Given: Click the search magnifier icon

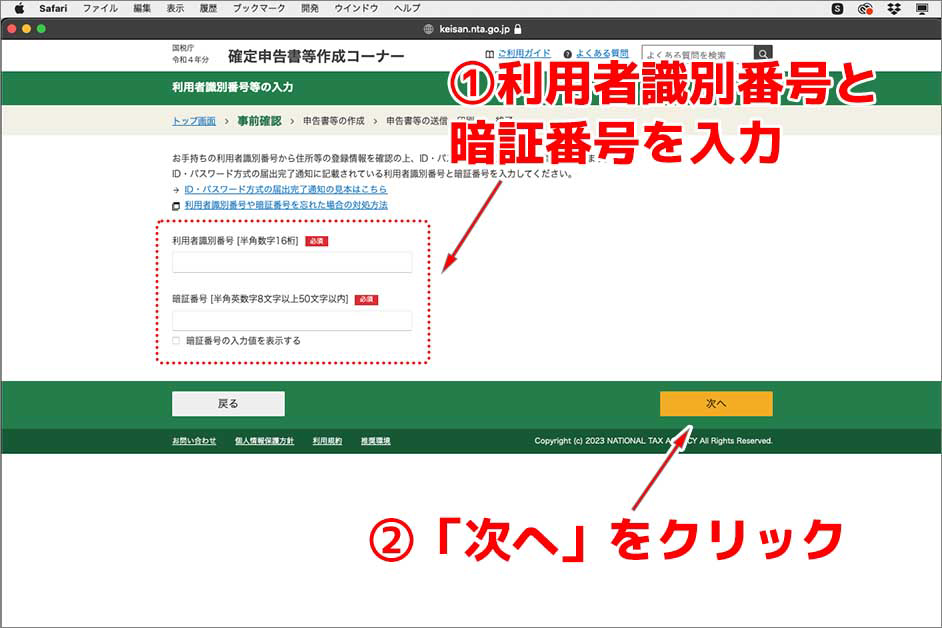Looking at the screenshot, I should coord(763,52).
